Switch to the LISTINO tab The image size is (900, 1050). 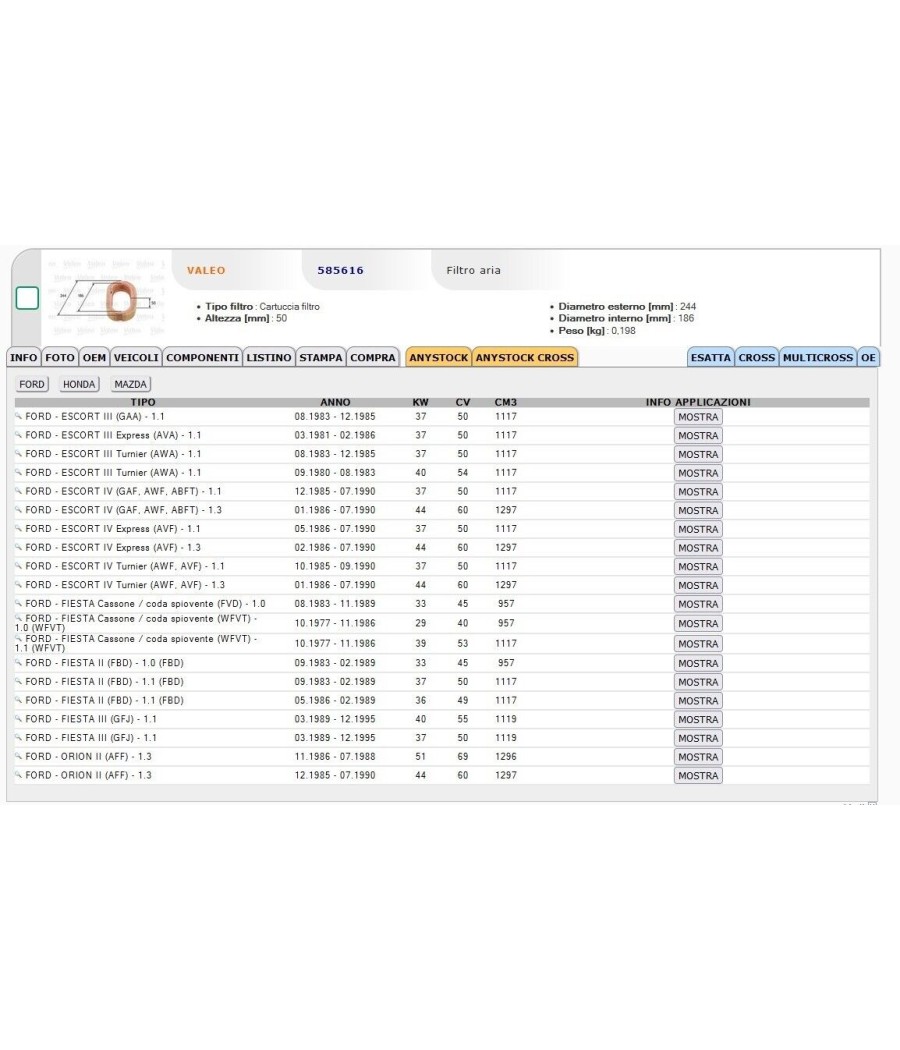tap(269, 358)
